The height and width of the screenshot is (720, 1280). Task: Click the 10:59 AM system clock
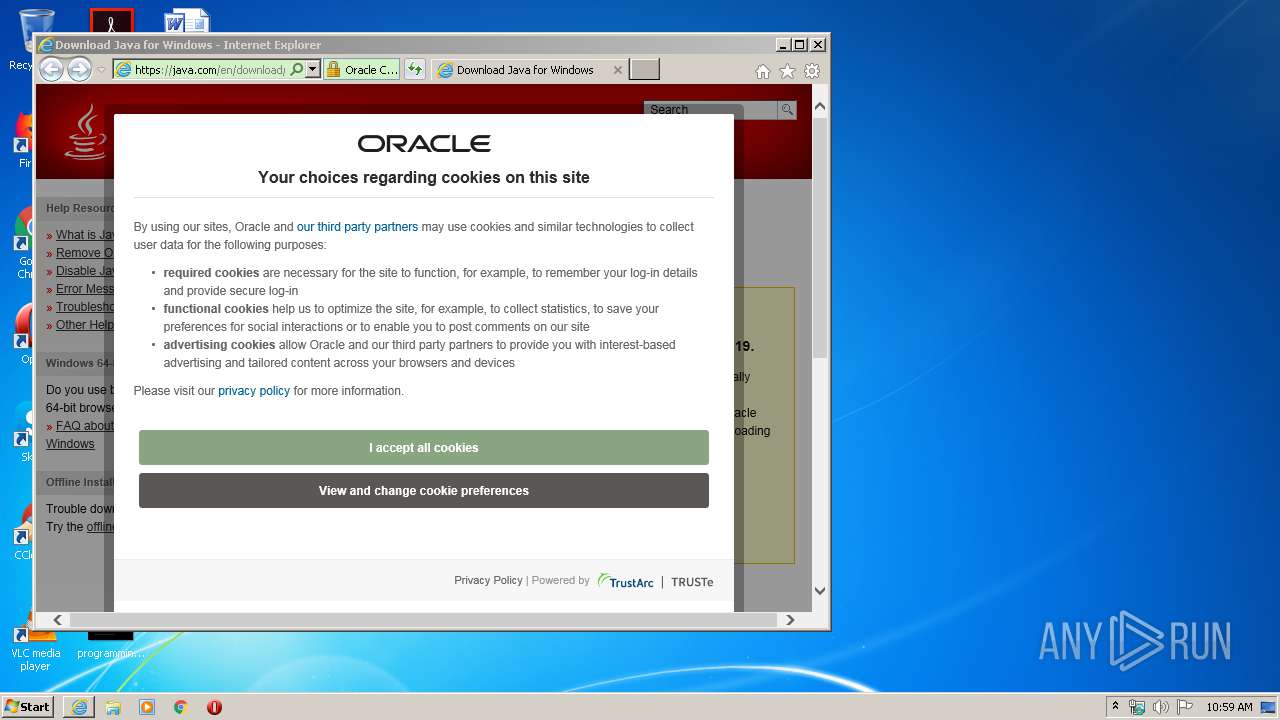[x=1229, y=707]
